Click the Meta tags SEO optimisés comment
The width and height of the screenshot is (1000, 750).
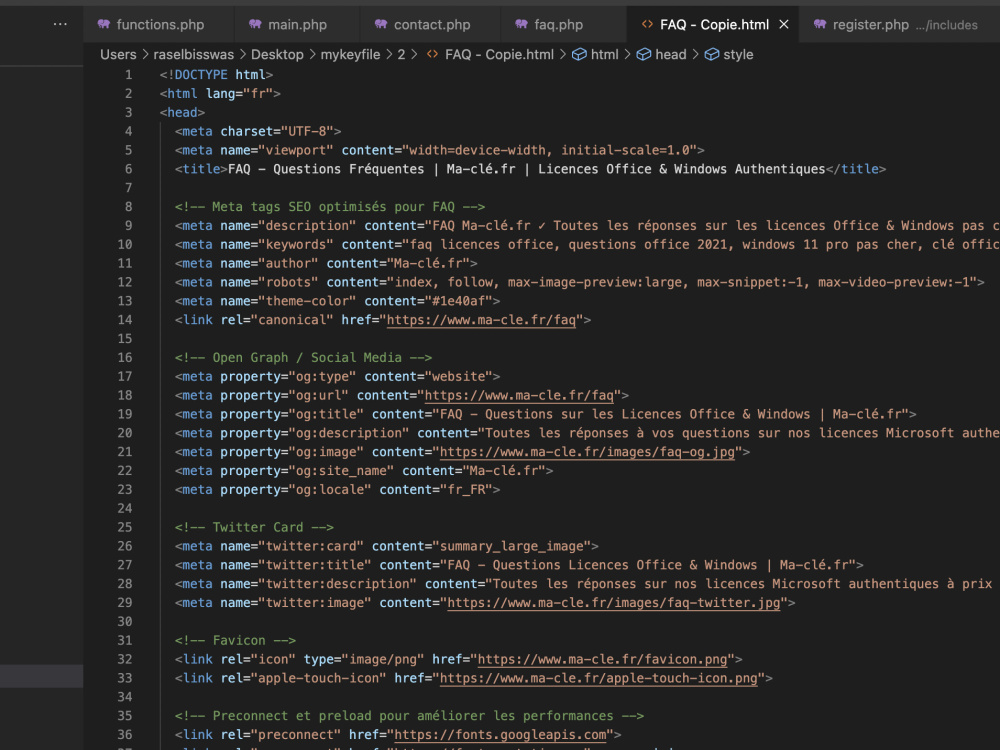[x=330, y=207]
